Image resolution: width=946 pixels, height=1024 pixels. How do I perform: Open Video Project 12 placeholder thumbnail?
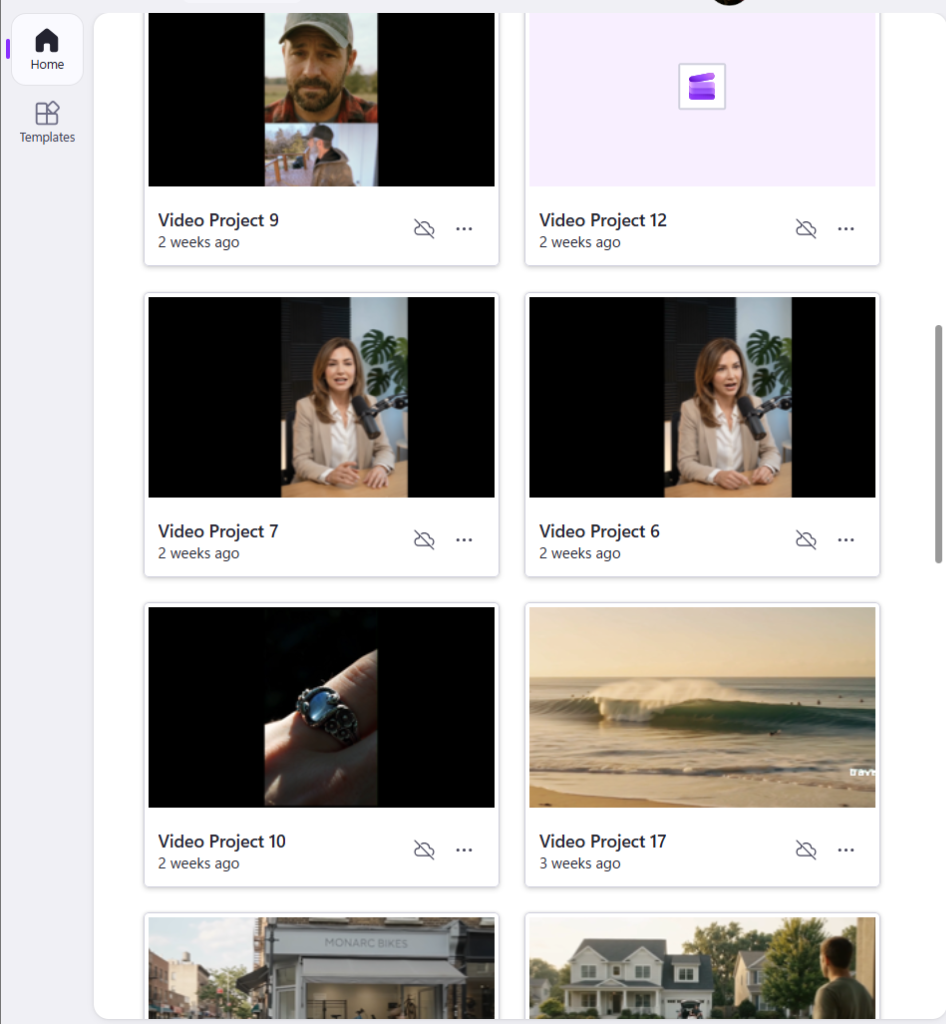pyautogui.click(x=702, y=99)
